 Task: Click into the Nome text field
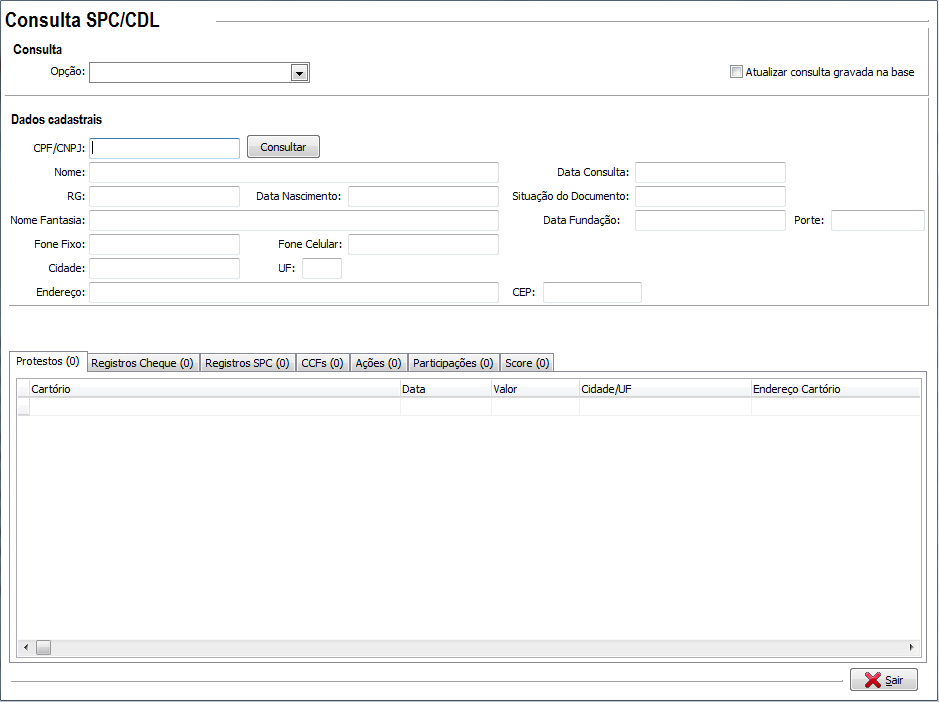click(x=293, y=173)
